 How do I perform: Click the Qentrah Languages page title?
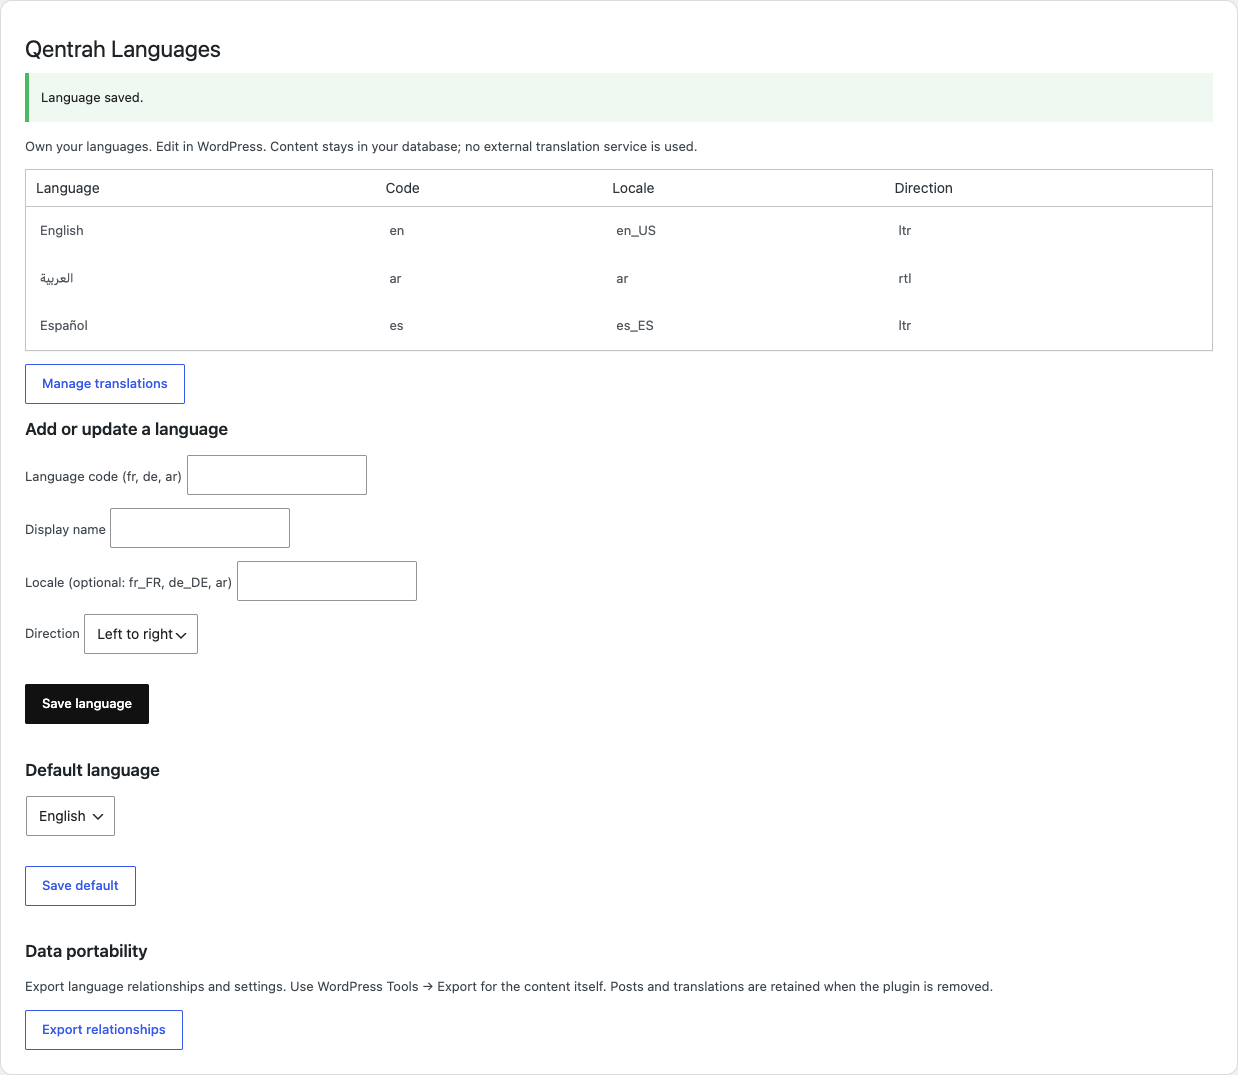coord(123,50)
